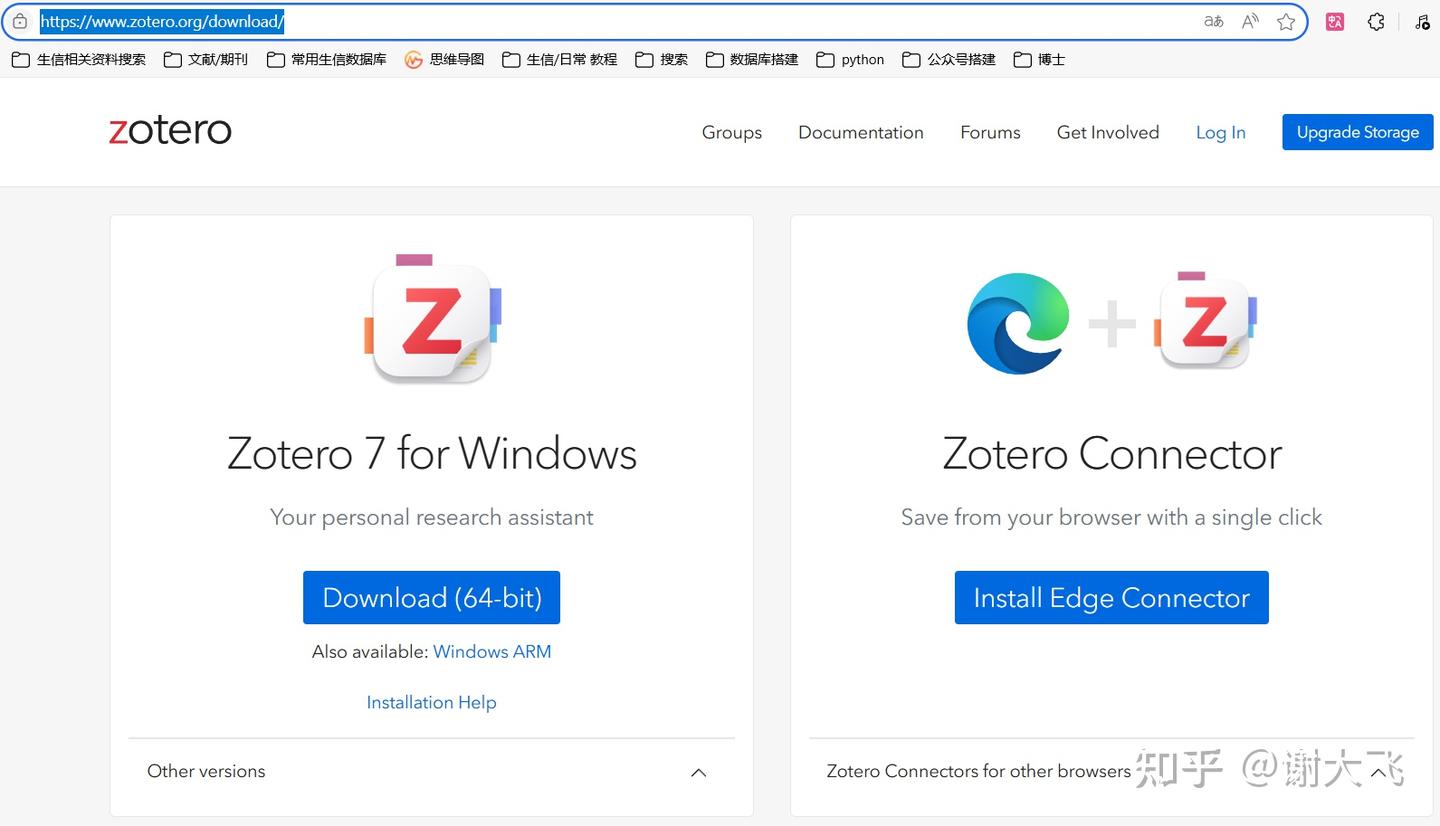Open the Documentation menu
This screenshot has width=1440, height=826.
pos(860,132)
